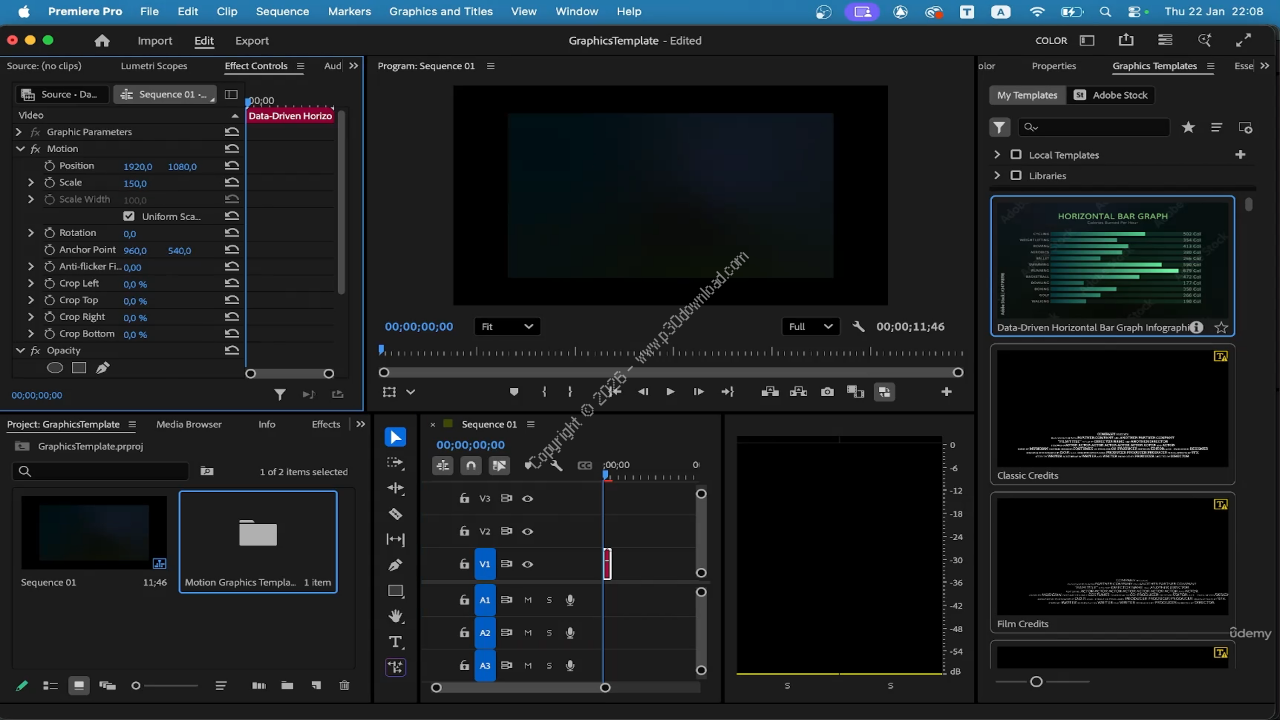The image size is (1280, 720).
Task: Mute audio track A1
Action: pyautogui.click(x=528, y=600)
